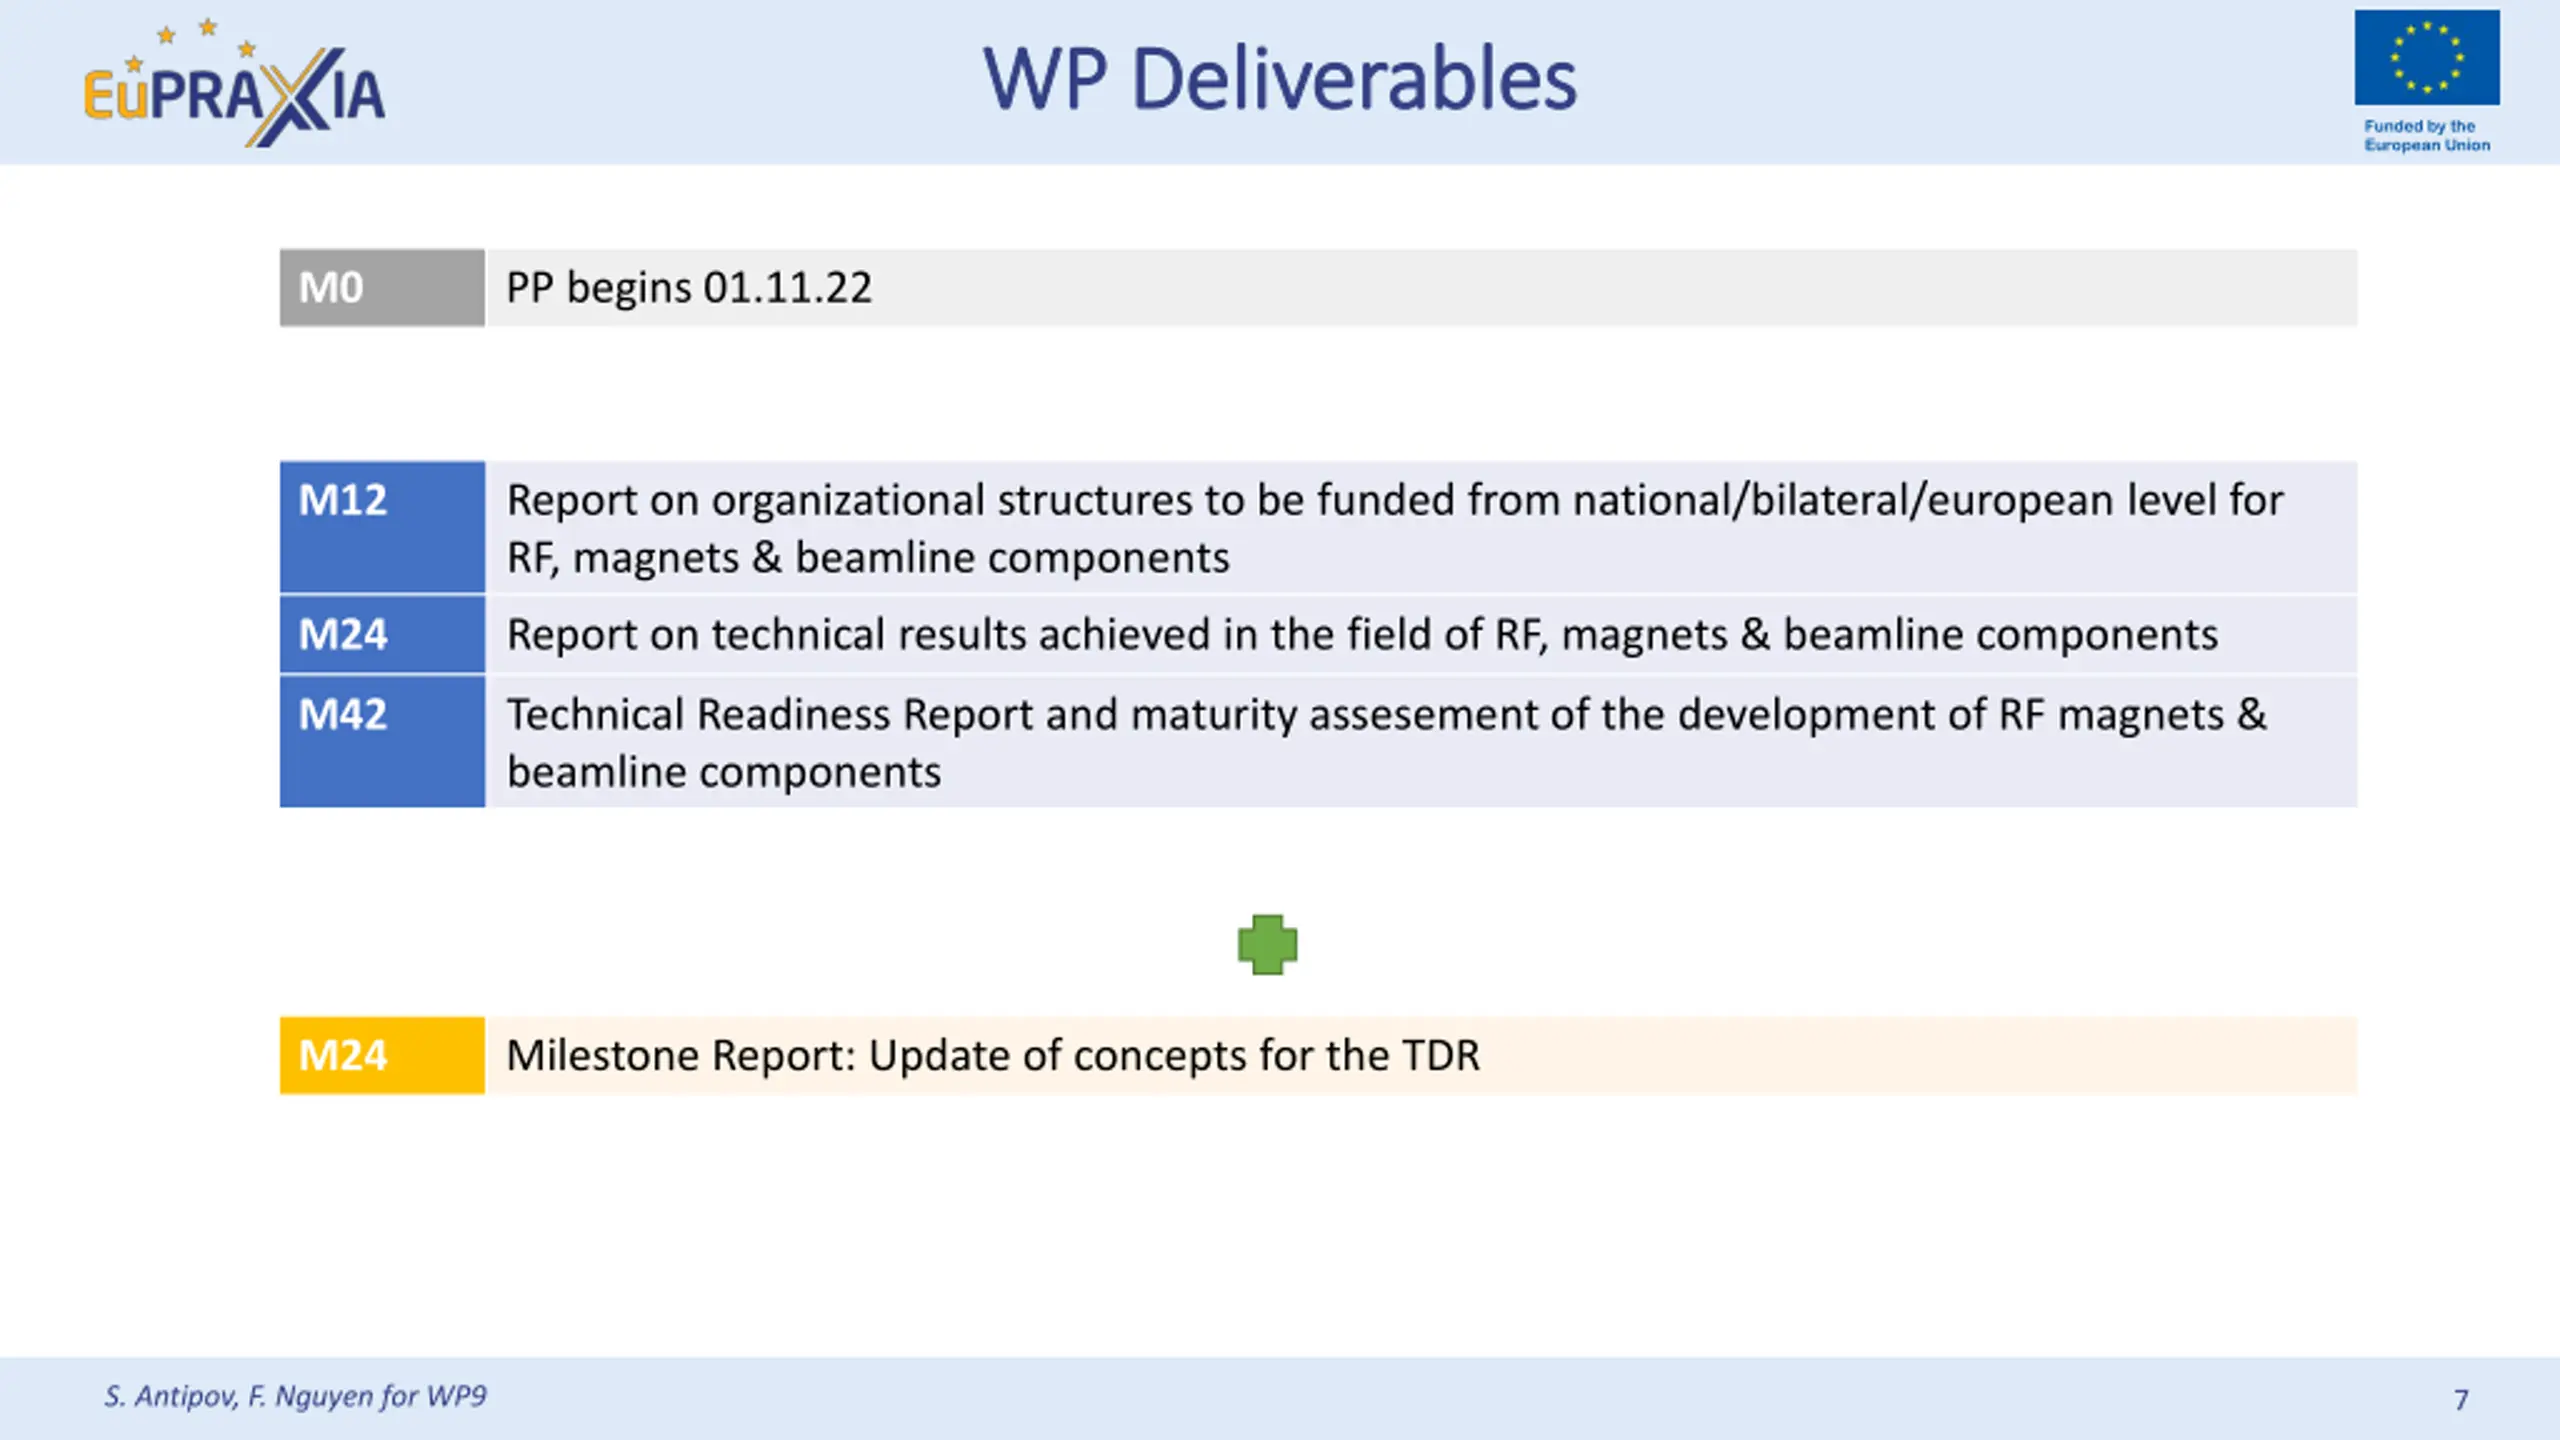Click the 'PP begins 01.11.22' text
Image resolution: width=2560 pixels, height=1440 pixels.
click(x=689, y=288)
